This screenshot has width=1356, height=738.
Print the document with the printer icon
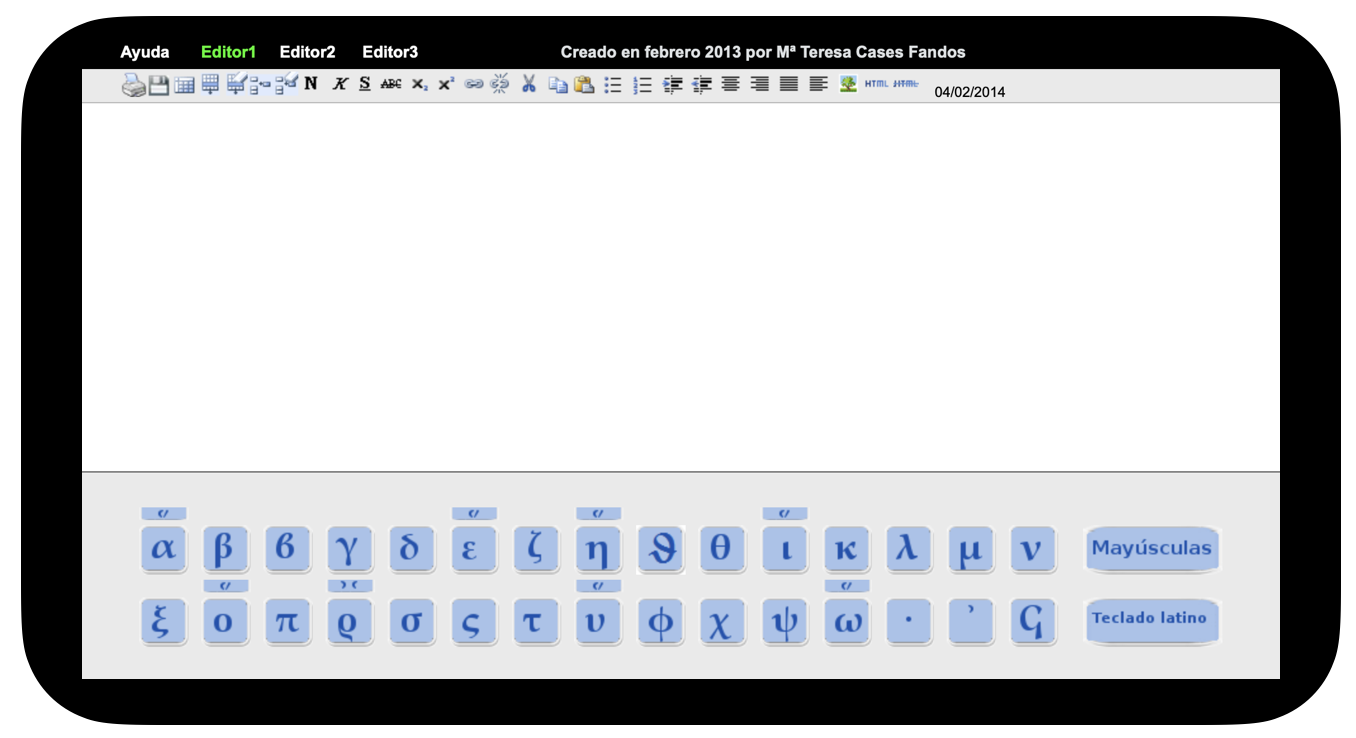(133, 86)
